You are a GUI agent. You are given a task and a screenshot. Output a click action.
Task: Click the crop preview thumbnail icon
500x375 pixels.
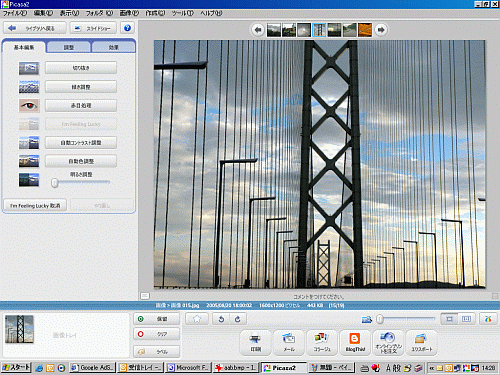[29, 68]
